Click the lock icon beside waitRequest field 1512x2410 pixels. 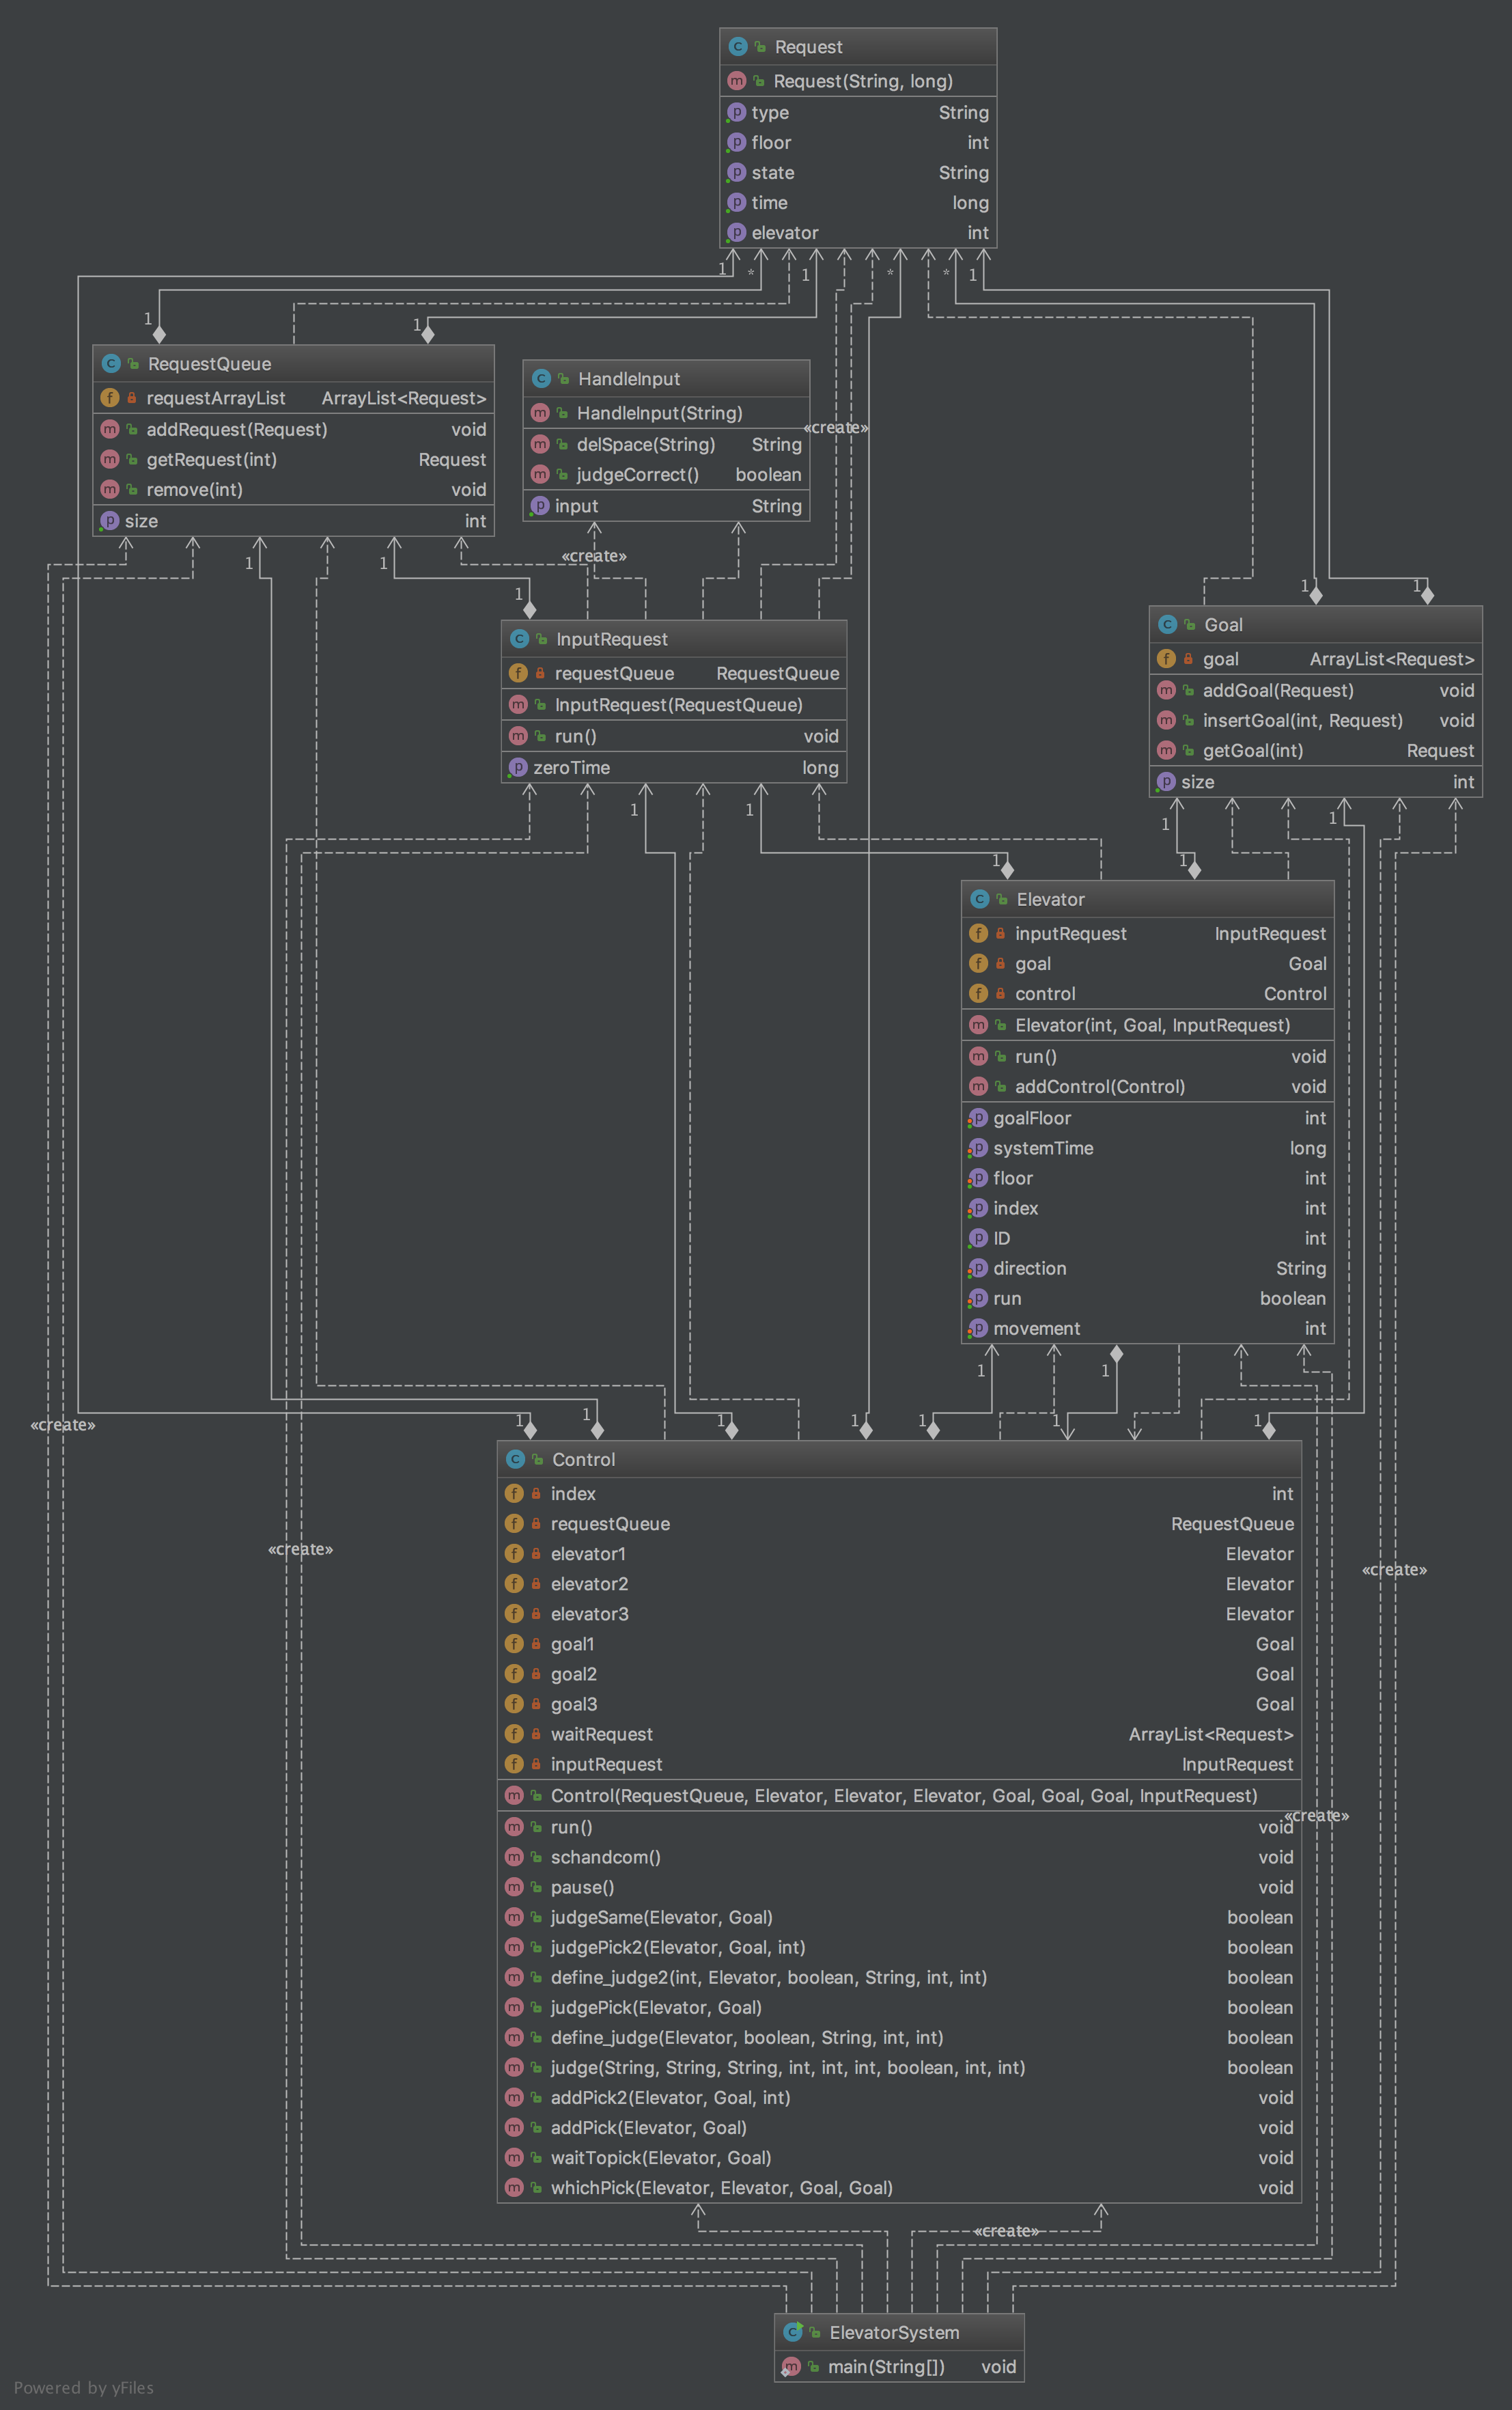coord(536,1734)
